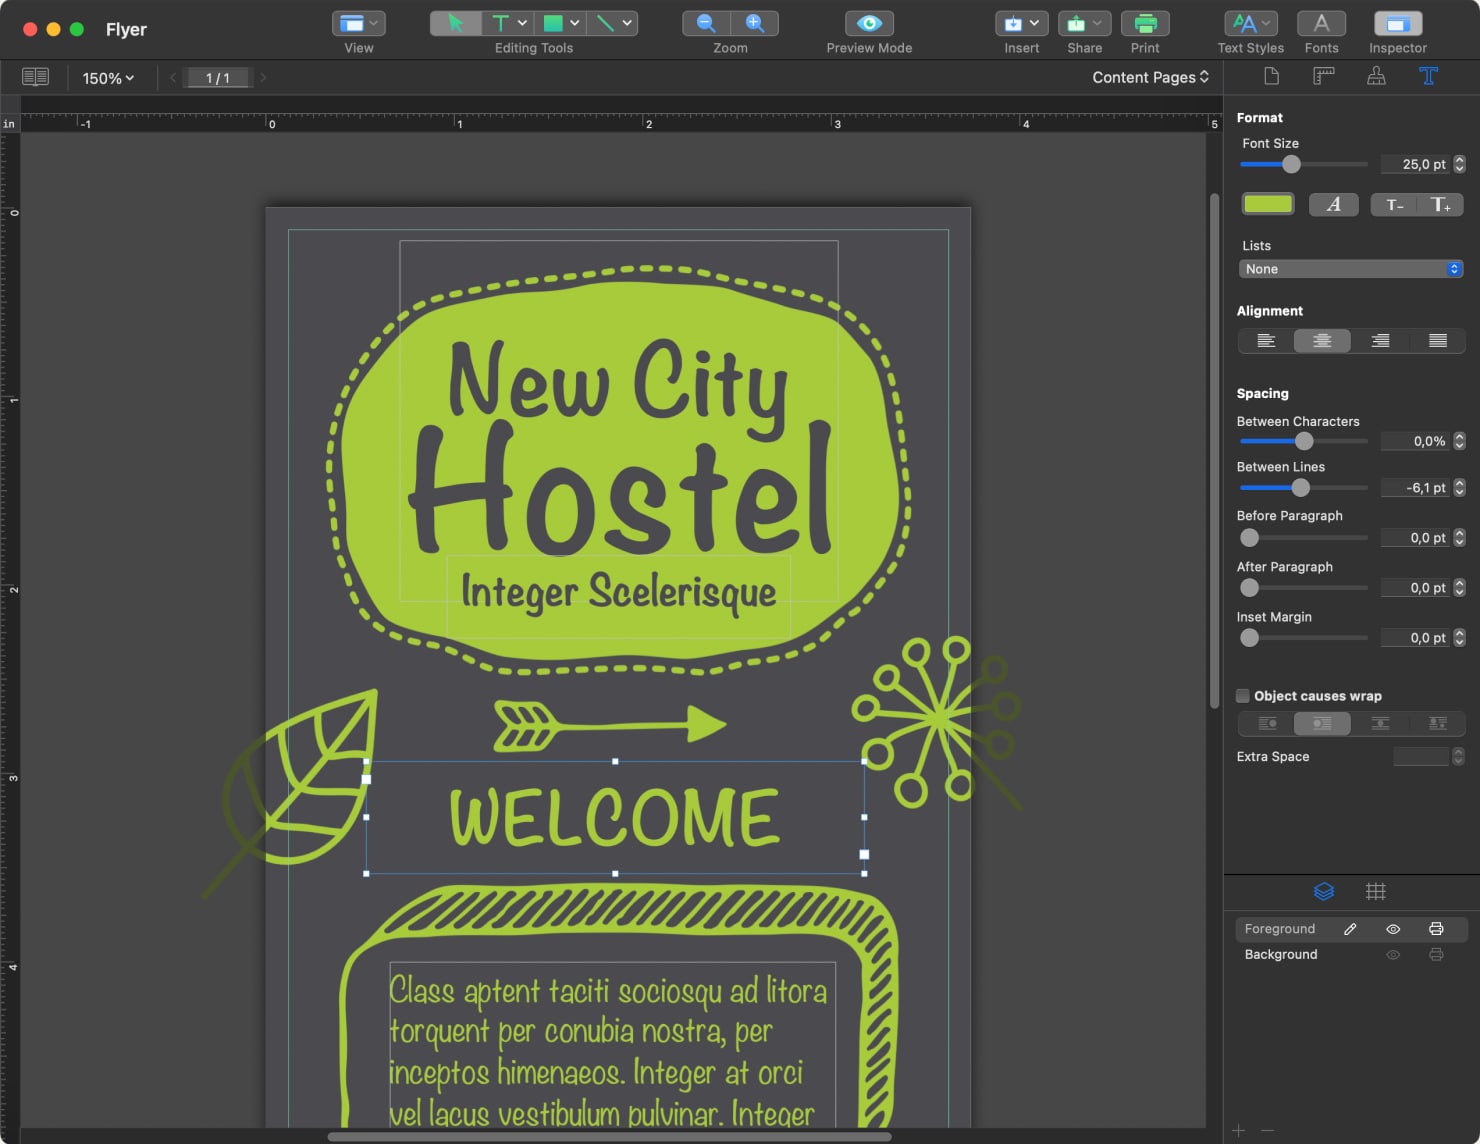1480x1144 pixels.
Task: Adjust the Between Characters slider
Action: tap(1304, 441)
